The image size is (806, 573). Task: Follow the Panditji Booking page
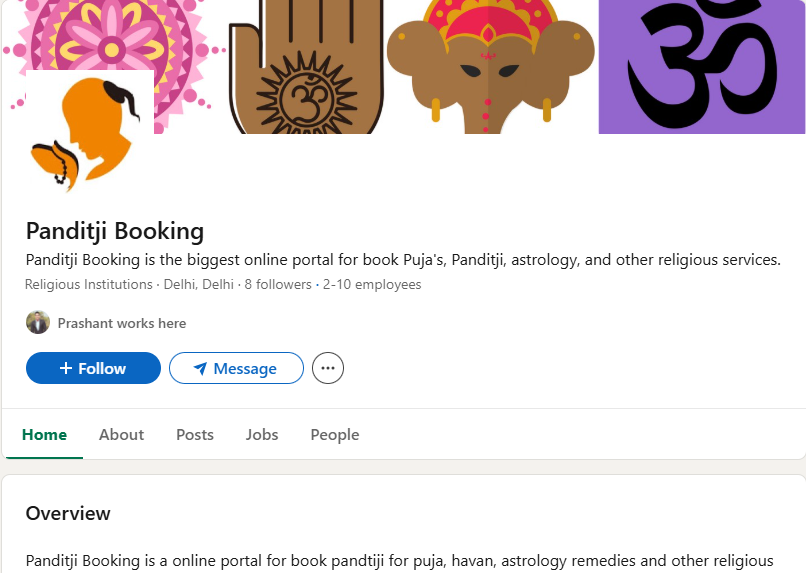click(x=93, y=368)
